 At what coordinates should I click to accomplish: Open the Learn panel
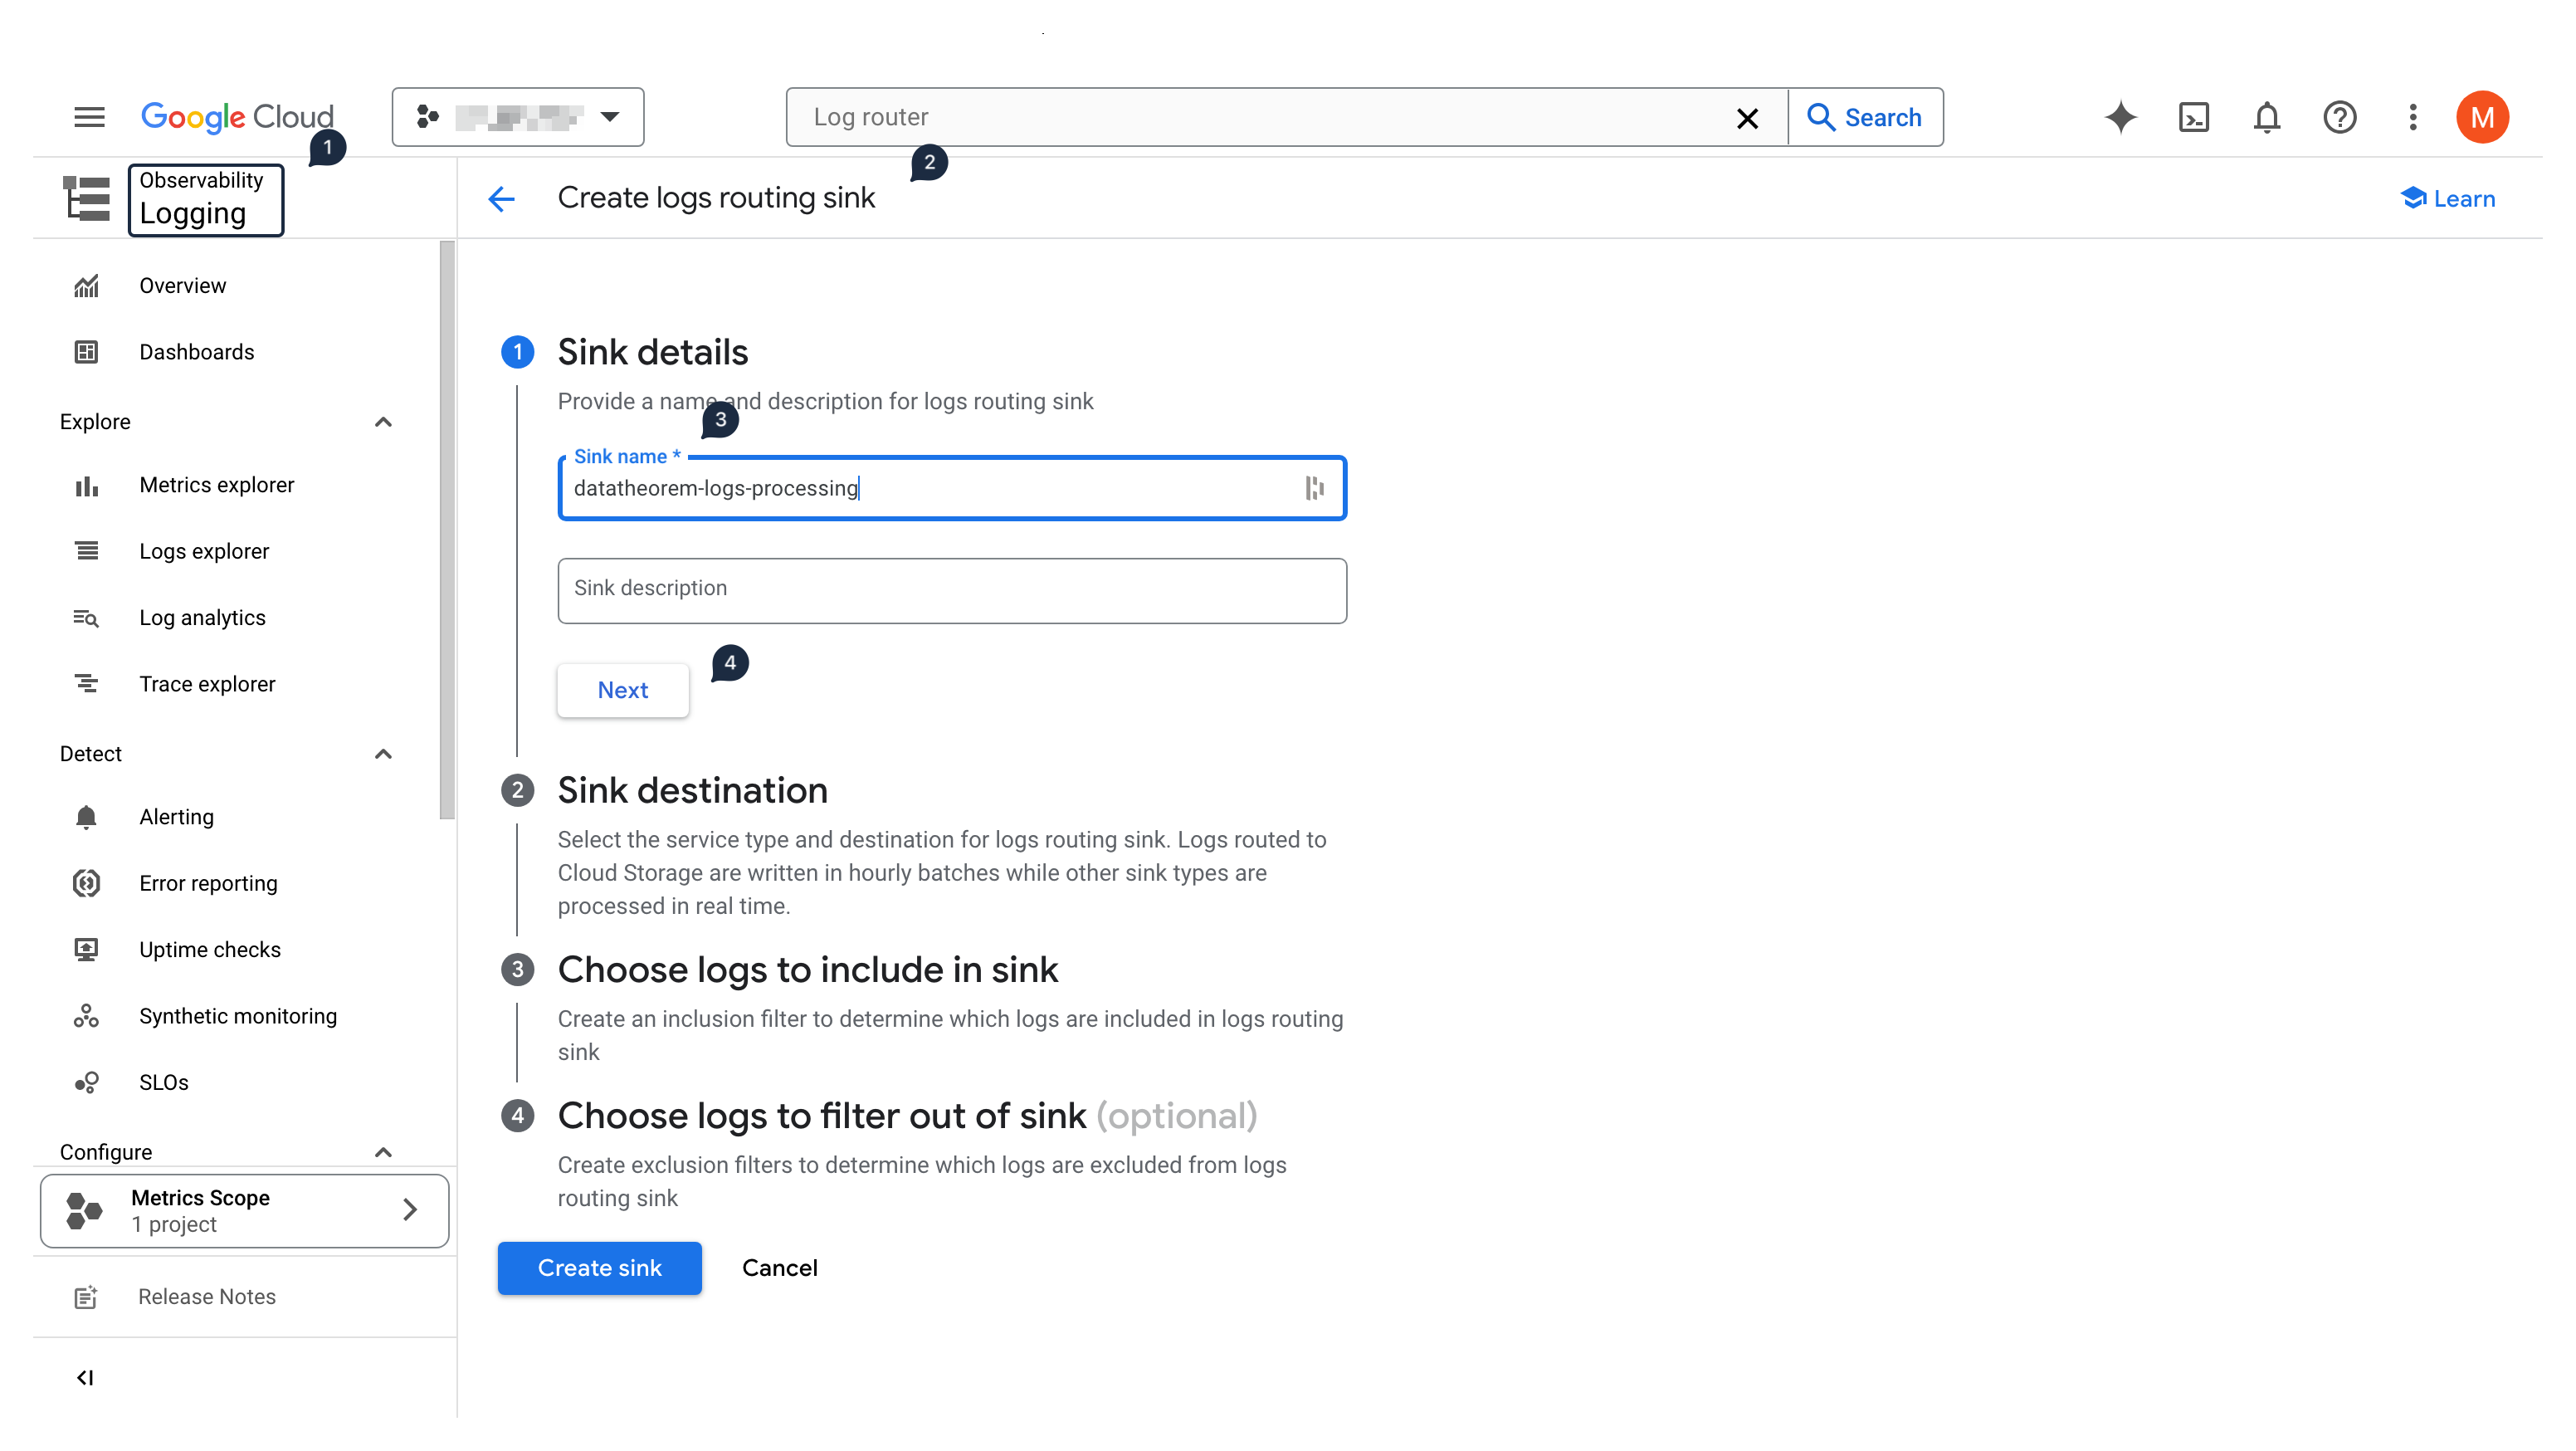point(2448,198)
